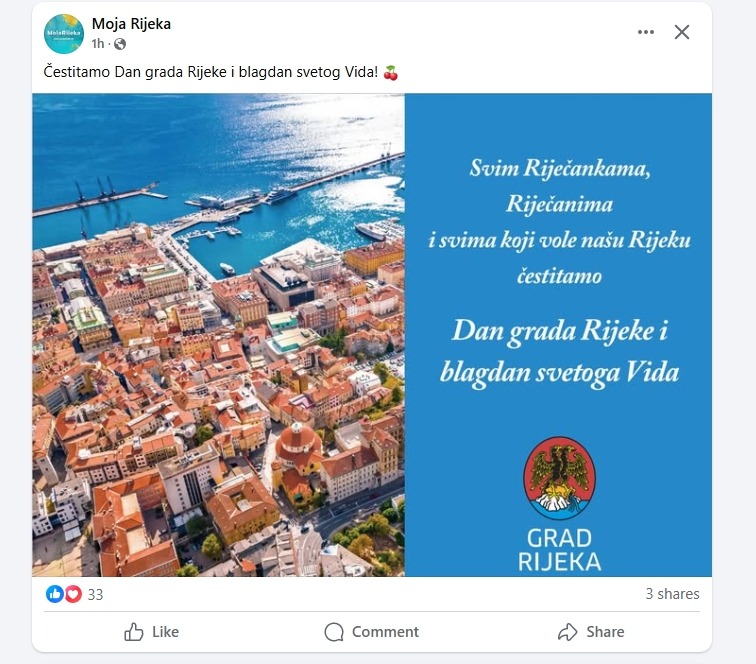The height and width of the screenshot is (664, 756).
Task: Open the Moja Rijeka page name link
Action: pyautogui.click(x=131, y=24)
